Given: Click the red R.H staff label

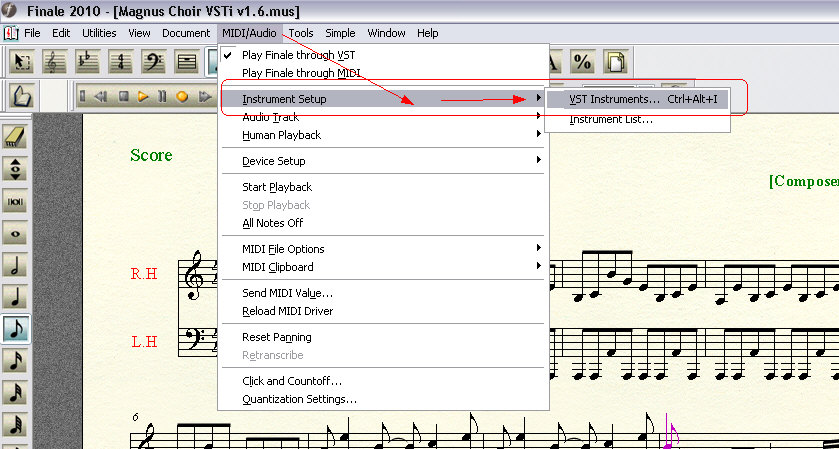Looking at the screenshot, I should pyautogui.click(x=144, y=274).
